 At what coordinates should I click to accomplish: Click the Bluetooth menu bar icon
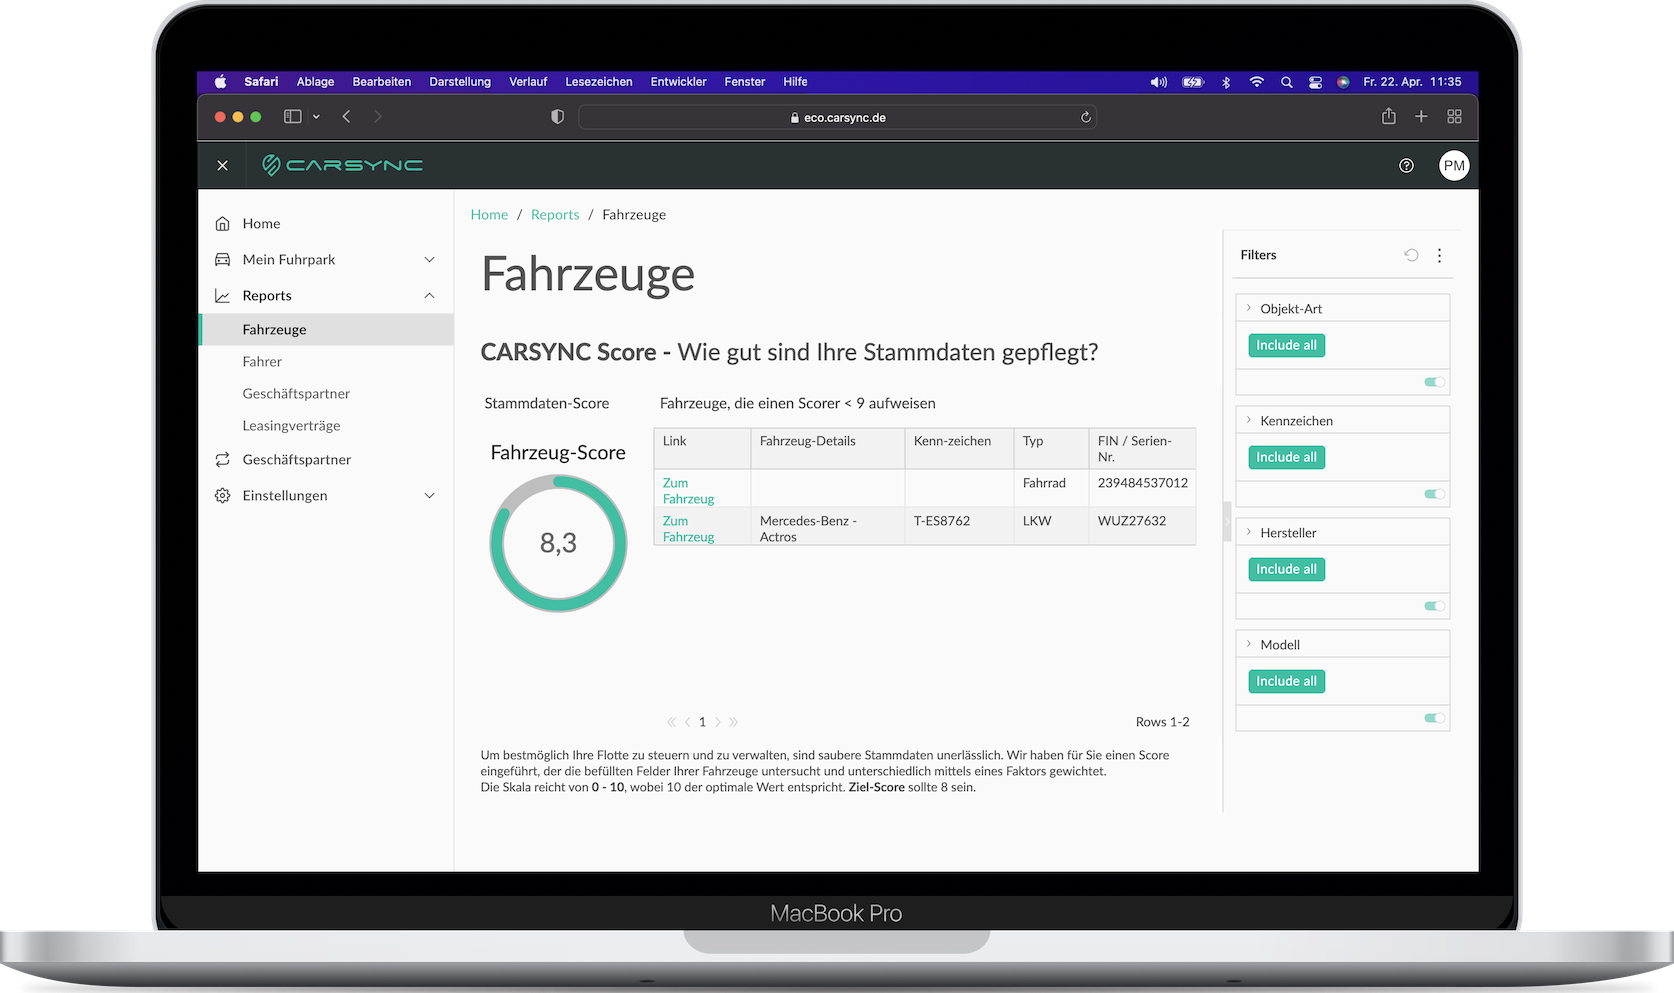(1226, 82)
